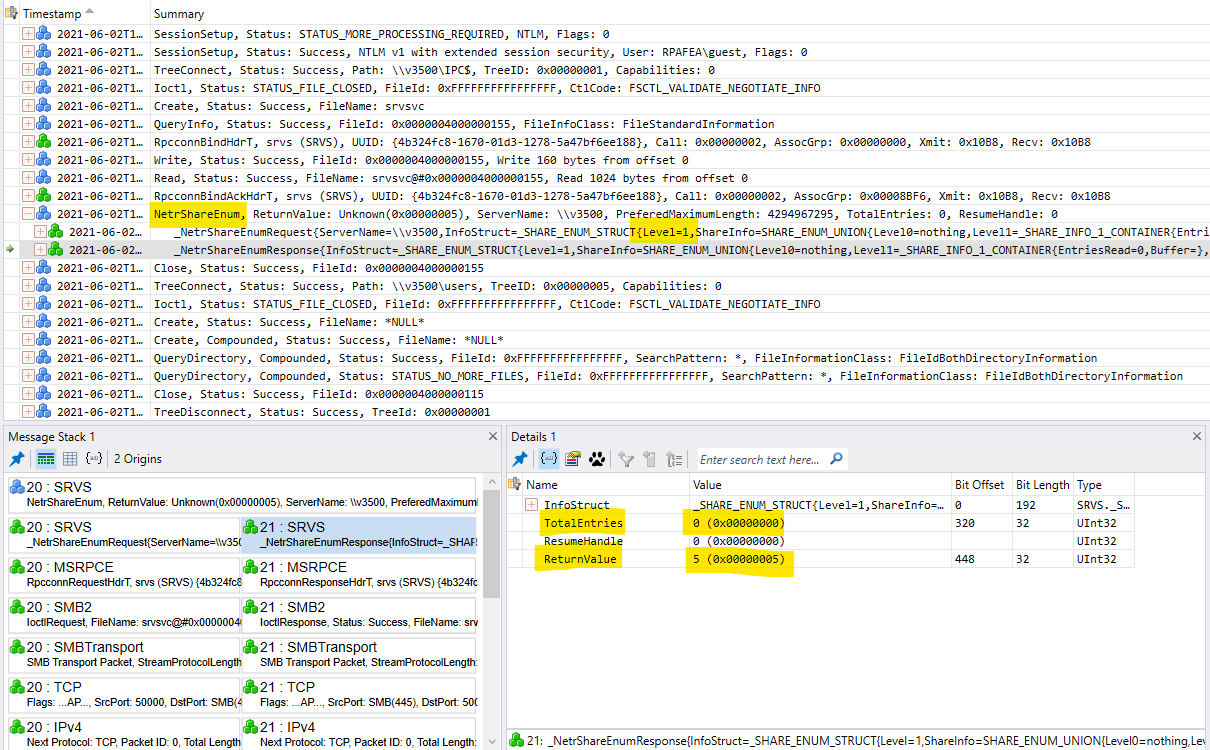1210x750 pixels.
Task: Pin the Message Stack 1 panel
Action: point(17,459)
